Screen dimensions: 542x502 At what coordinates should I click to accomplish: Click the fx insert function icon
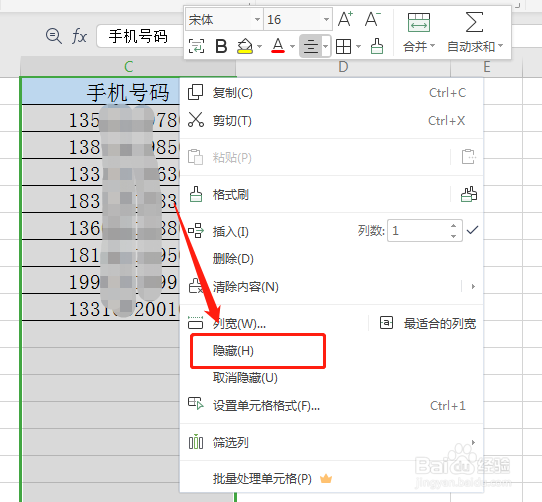pos(79,36)
